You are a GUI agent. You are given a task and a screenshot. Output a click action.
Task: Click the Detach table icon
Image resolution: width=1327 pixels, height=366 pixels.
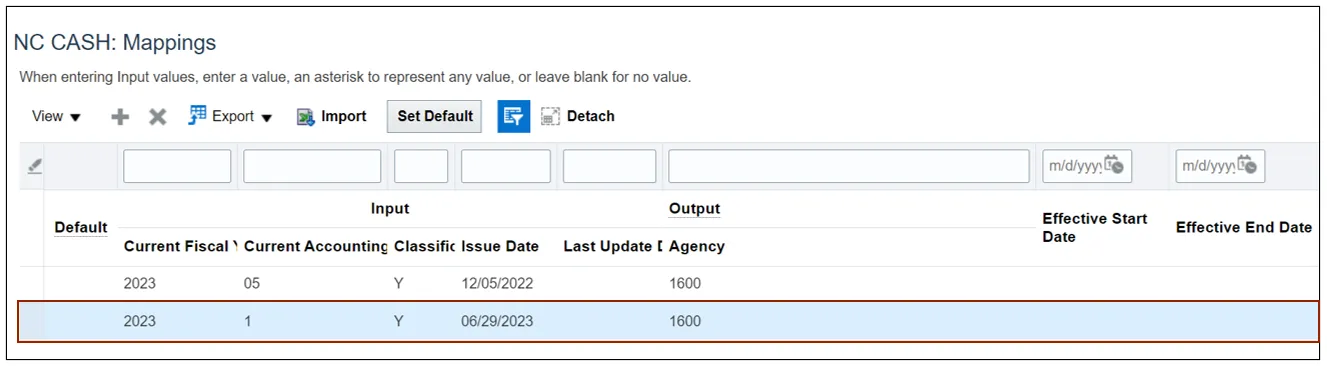pyautogui.click(x=550, y=117)
